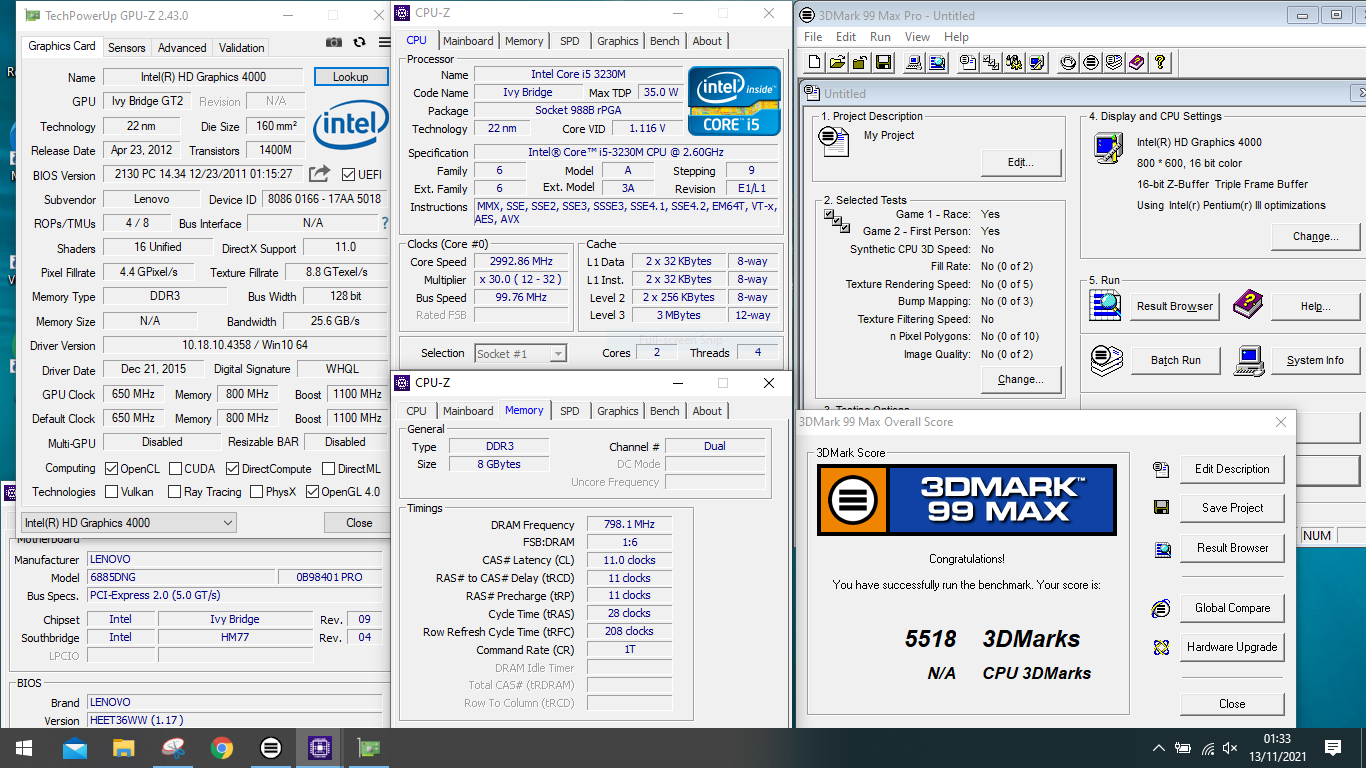
Task: Open Bench tab in CPU-Z memory timings window
Action: pos(664,411)
